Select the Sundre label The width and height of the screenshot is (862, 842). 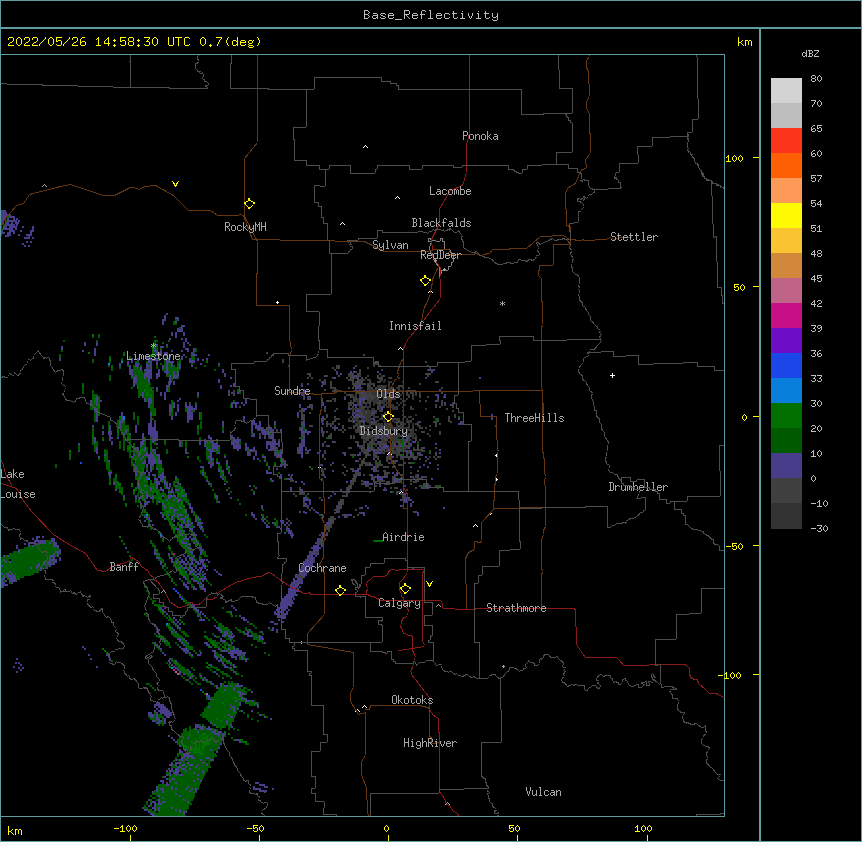point(292,391)
